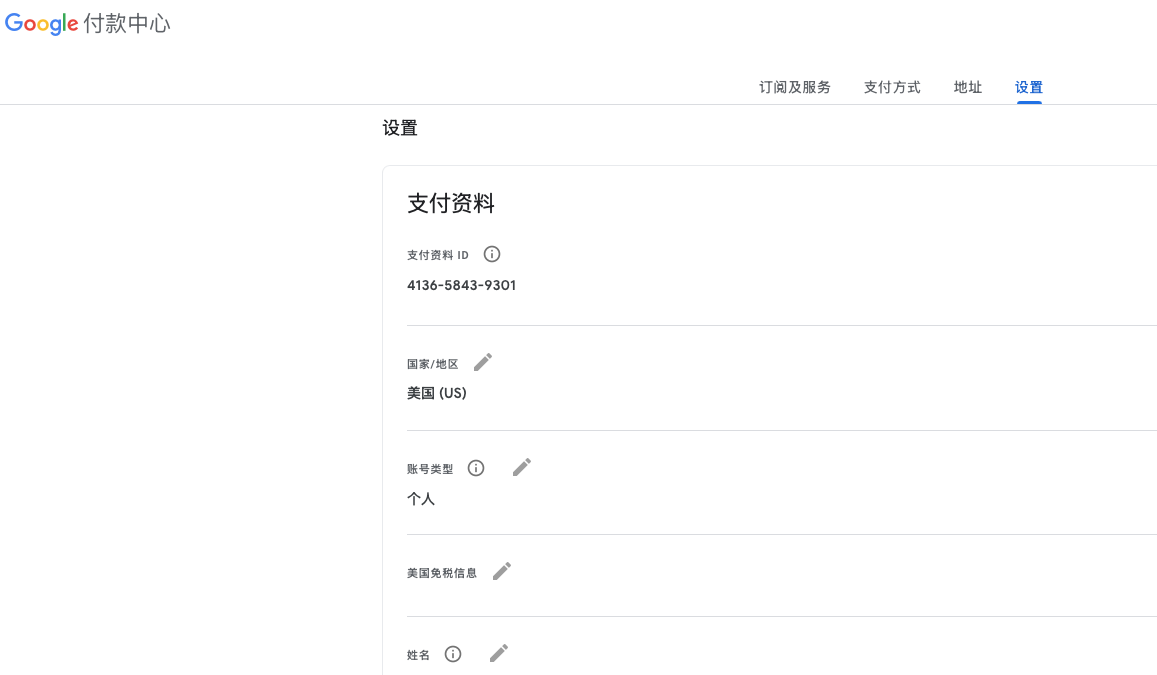Click the 付款中心 header title
The image size is (1157, 675).
127,24
